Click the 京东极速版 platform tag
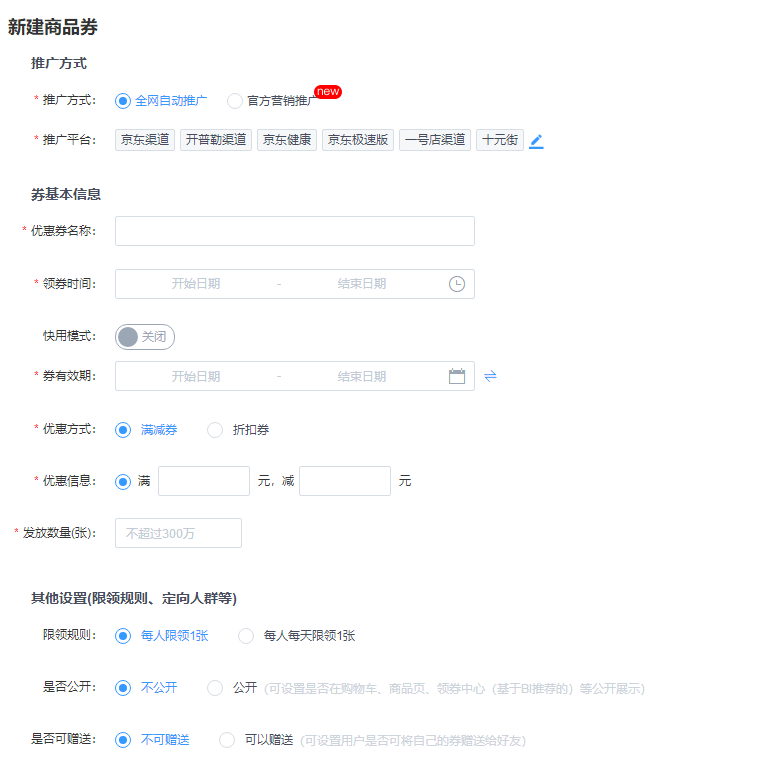The height and width of the screenshot is (767, 784). tap(358, 140)
